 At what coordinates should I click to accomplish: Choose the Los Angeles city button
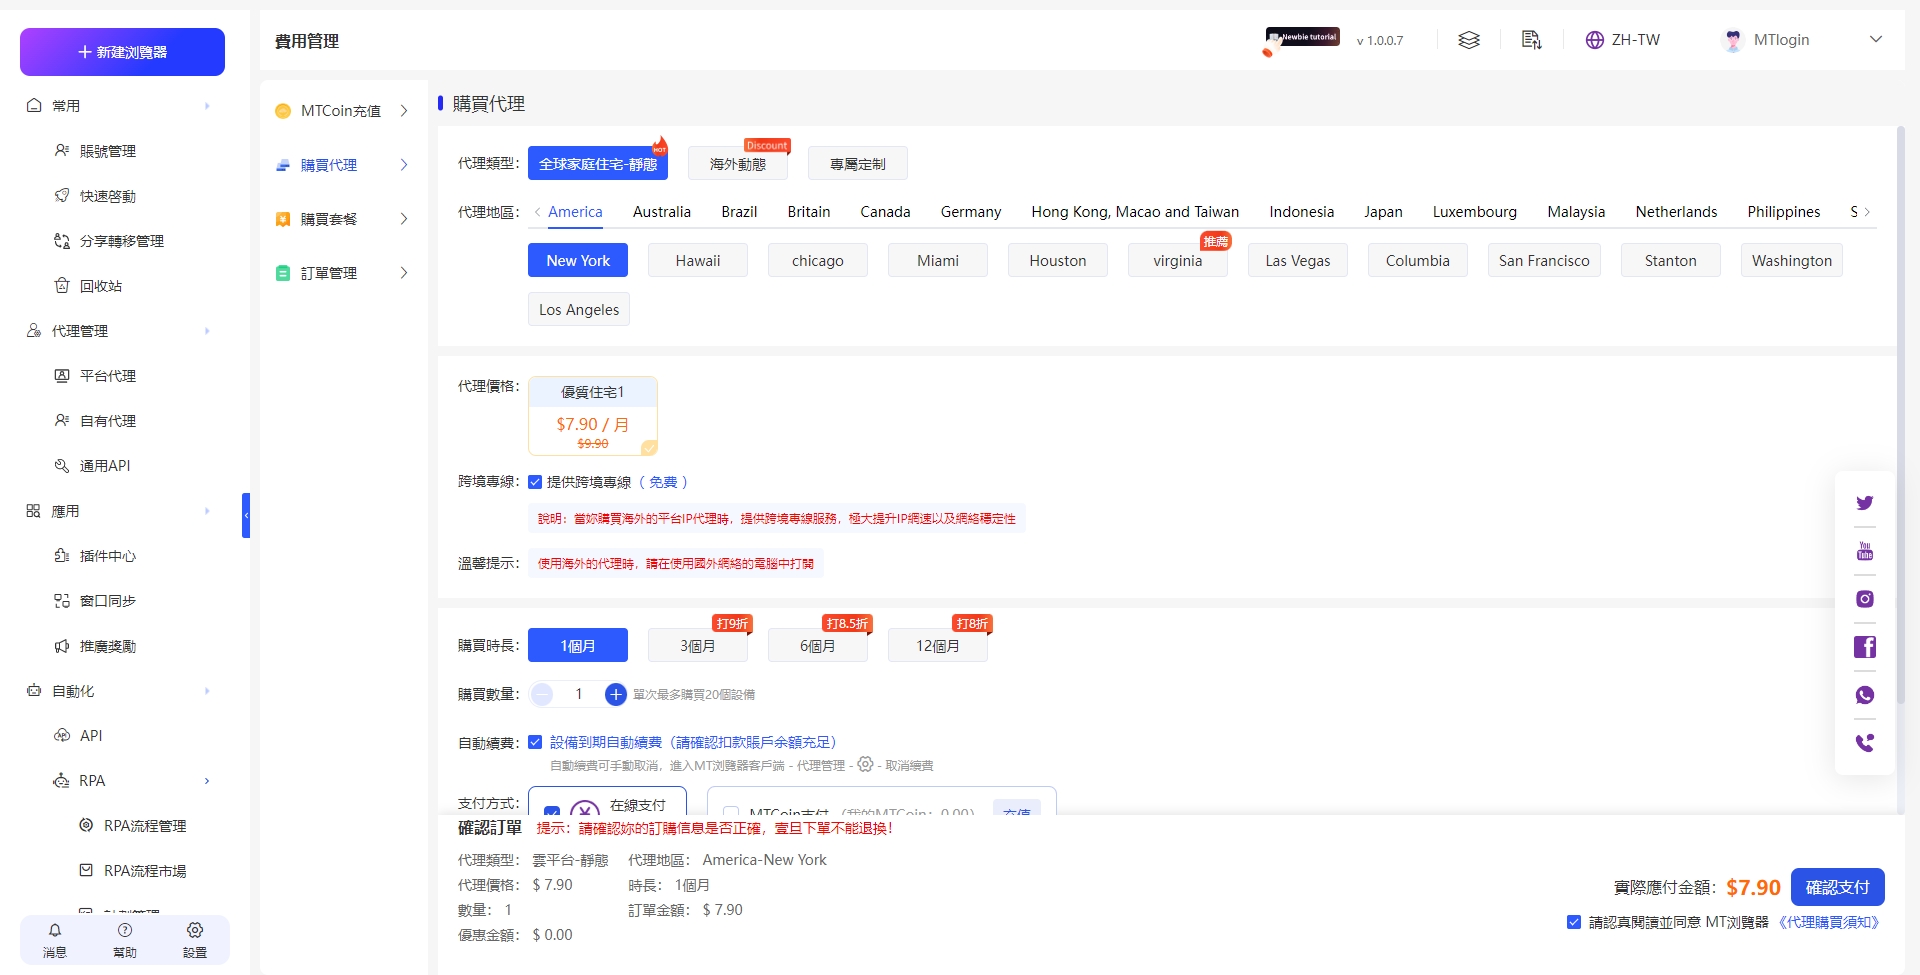click(578, 310)
